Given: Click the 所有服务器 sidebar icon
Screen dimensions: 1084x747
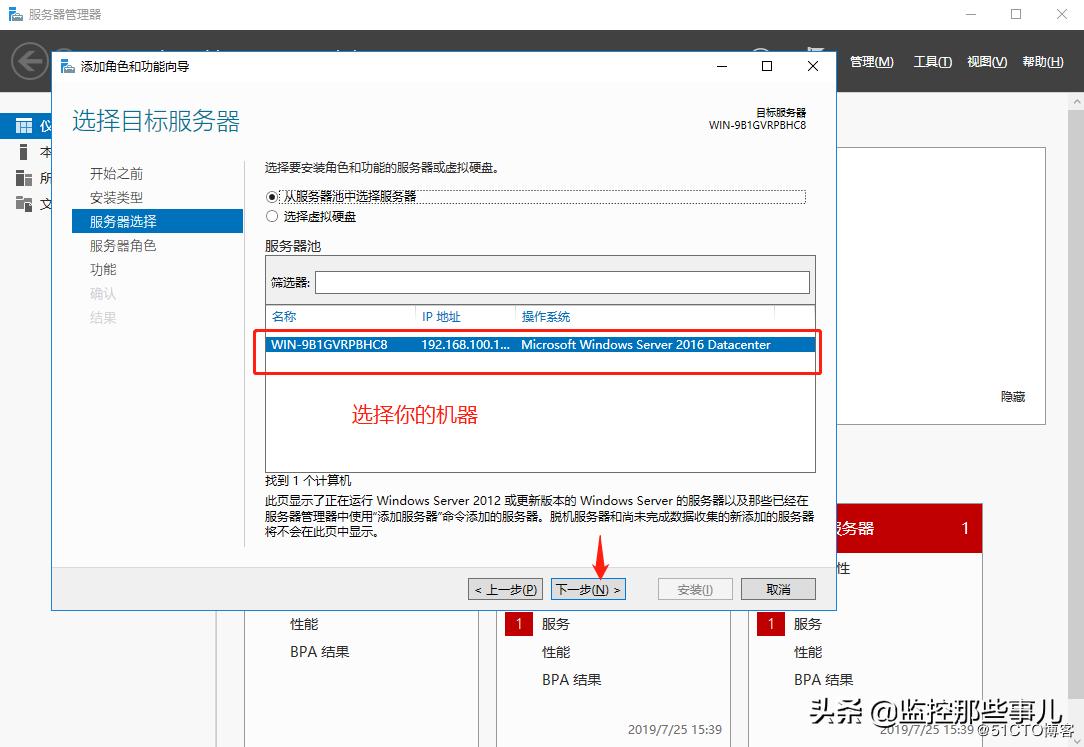Looking at the screenshot, I should [x=22, y=178].
